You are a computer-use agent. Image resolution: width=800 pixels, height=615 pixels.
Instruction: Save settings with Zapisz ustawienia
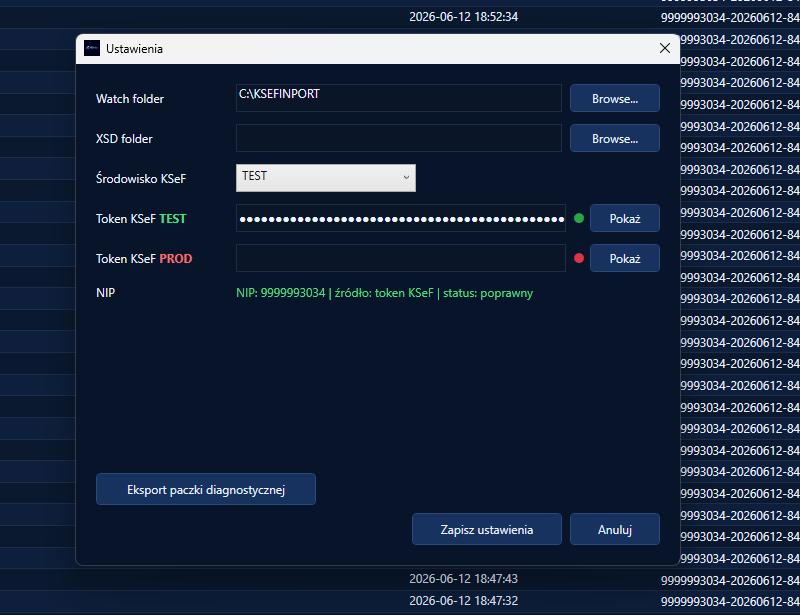[x=487, y=529]
